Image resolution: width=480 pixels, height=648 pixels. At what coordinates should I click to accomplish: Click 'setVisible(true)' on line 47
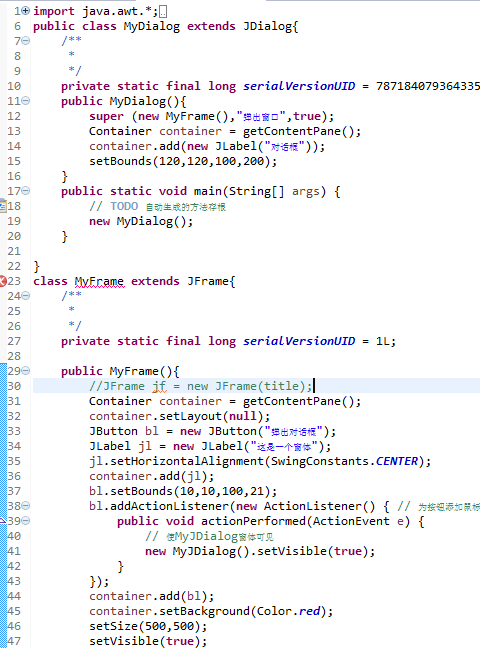pos(144,641)
